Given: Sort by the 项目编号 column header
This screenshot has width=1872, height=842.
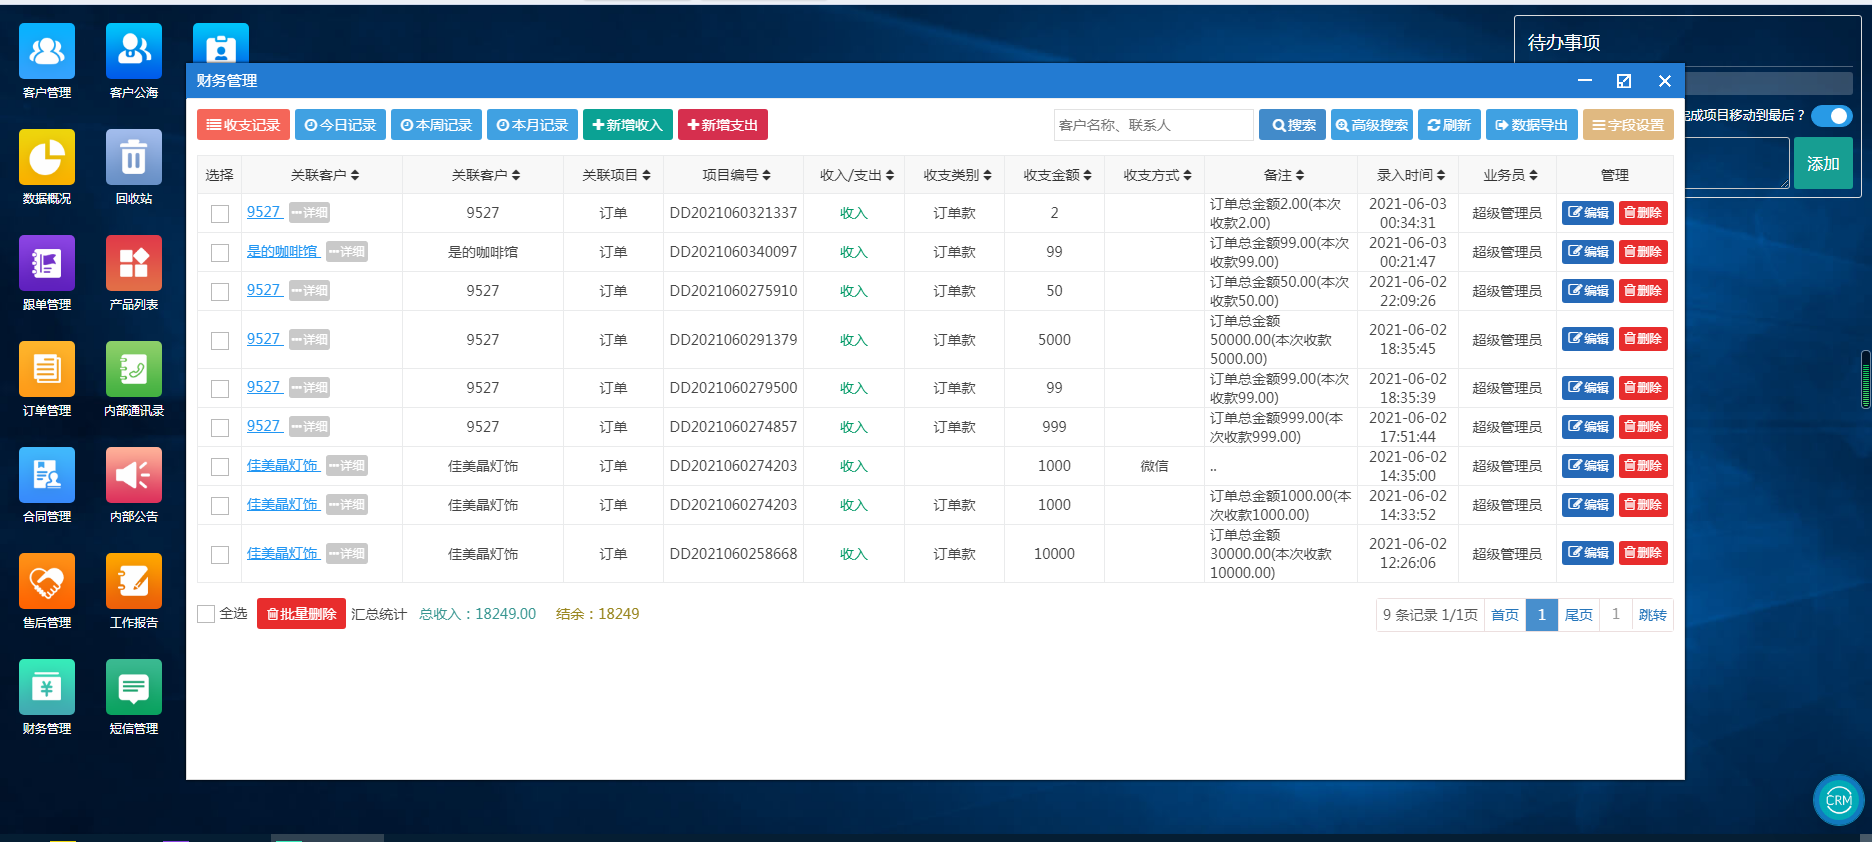Looking at the screenshot, I should pos(736,175).
